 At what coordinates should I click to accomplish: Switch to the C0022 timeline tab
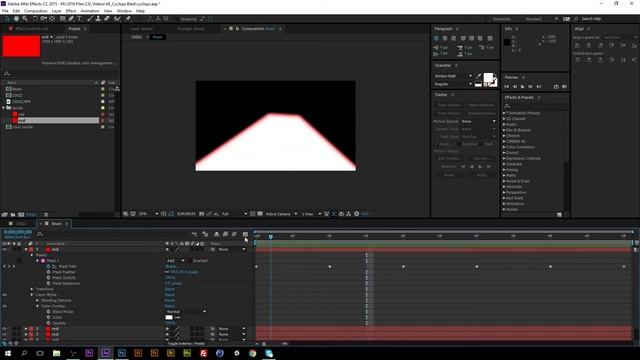pos(21,224)
